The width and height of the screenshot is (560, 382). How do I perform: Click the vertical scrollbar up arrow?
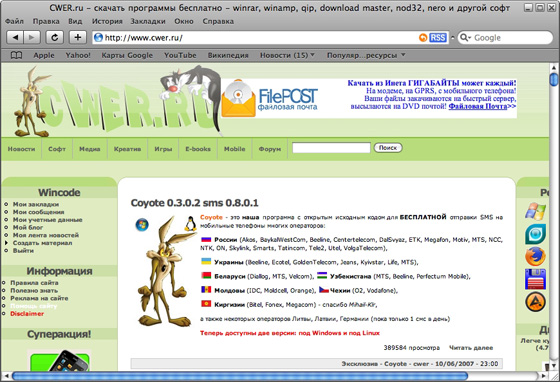click(554, 67)
